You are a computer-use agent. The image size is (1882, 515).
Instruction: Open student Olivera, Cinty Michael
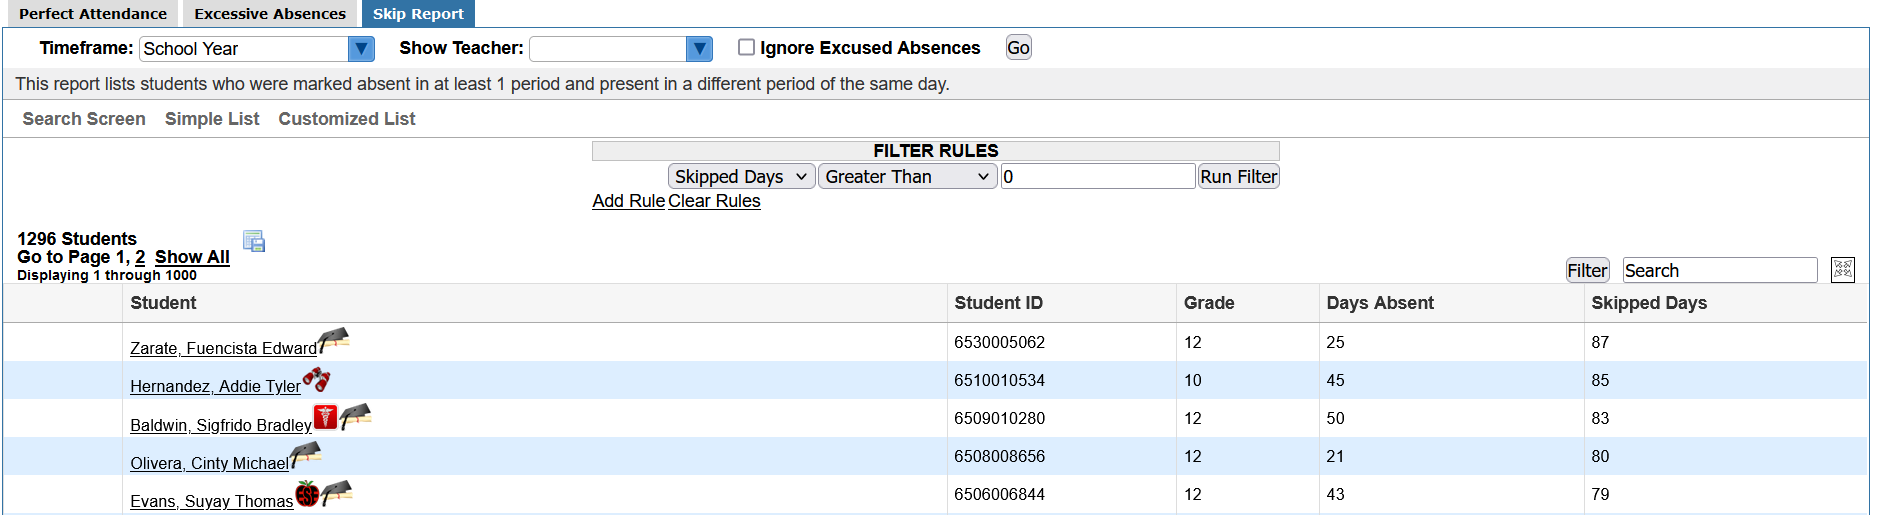click(x=209, y=463)
